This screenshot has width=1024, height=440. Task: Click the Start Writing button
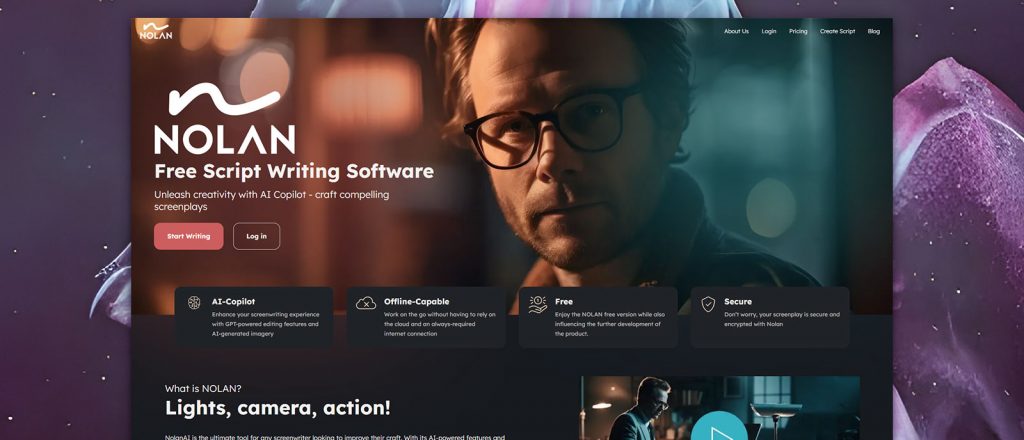(x=189, y=236)
